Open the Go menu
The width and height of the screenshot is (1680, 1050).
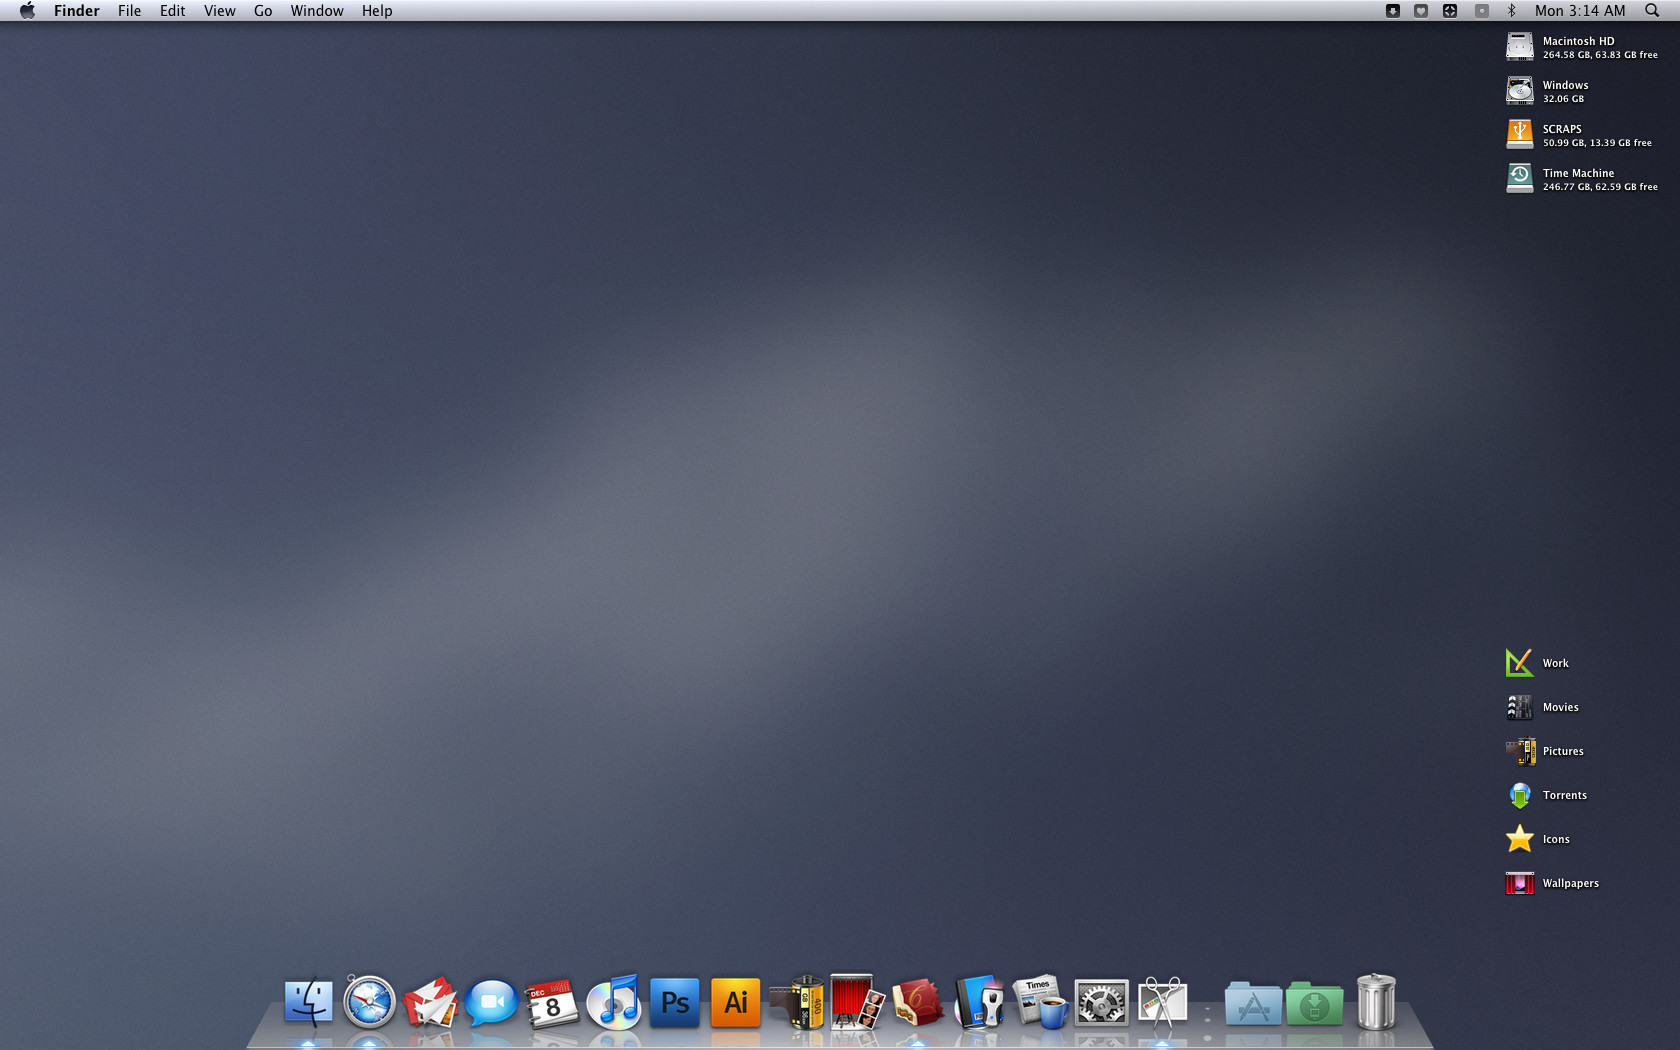tap(263, 11)
